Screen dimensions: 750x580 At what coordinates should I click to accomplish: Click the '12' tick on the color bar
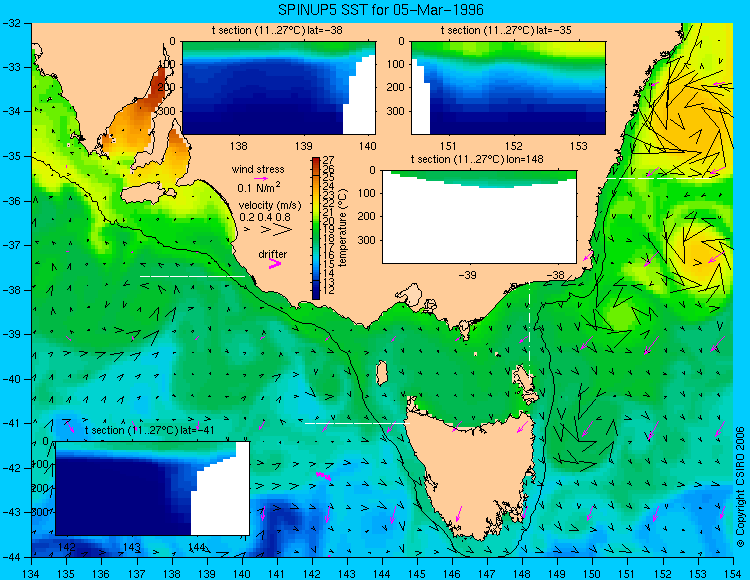tap(329, 290)
